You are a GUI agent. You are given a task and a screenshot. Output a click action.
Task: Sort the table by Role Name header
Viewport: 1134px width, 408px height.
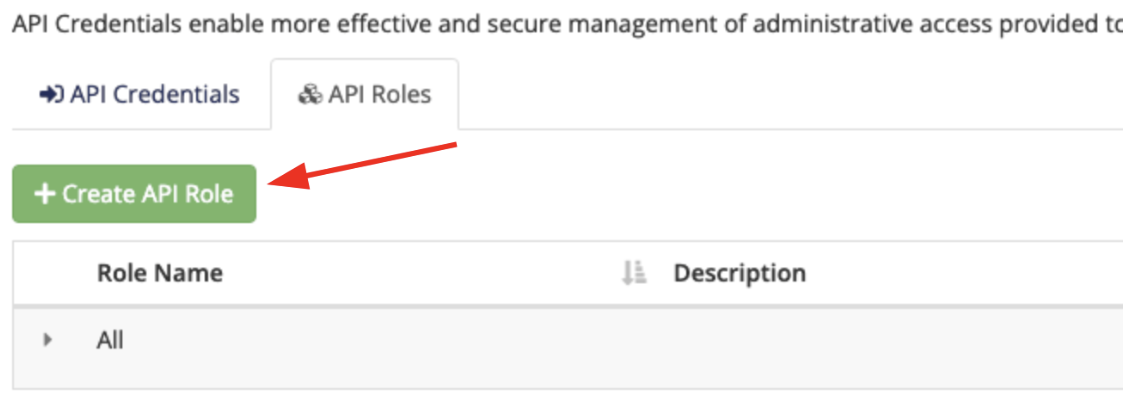point(160,273)
